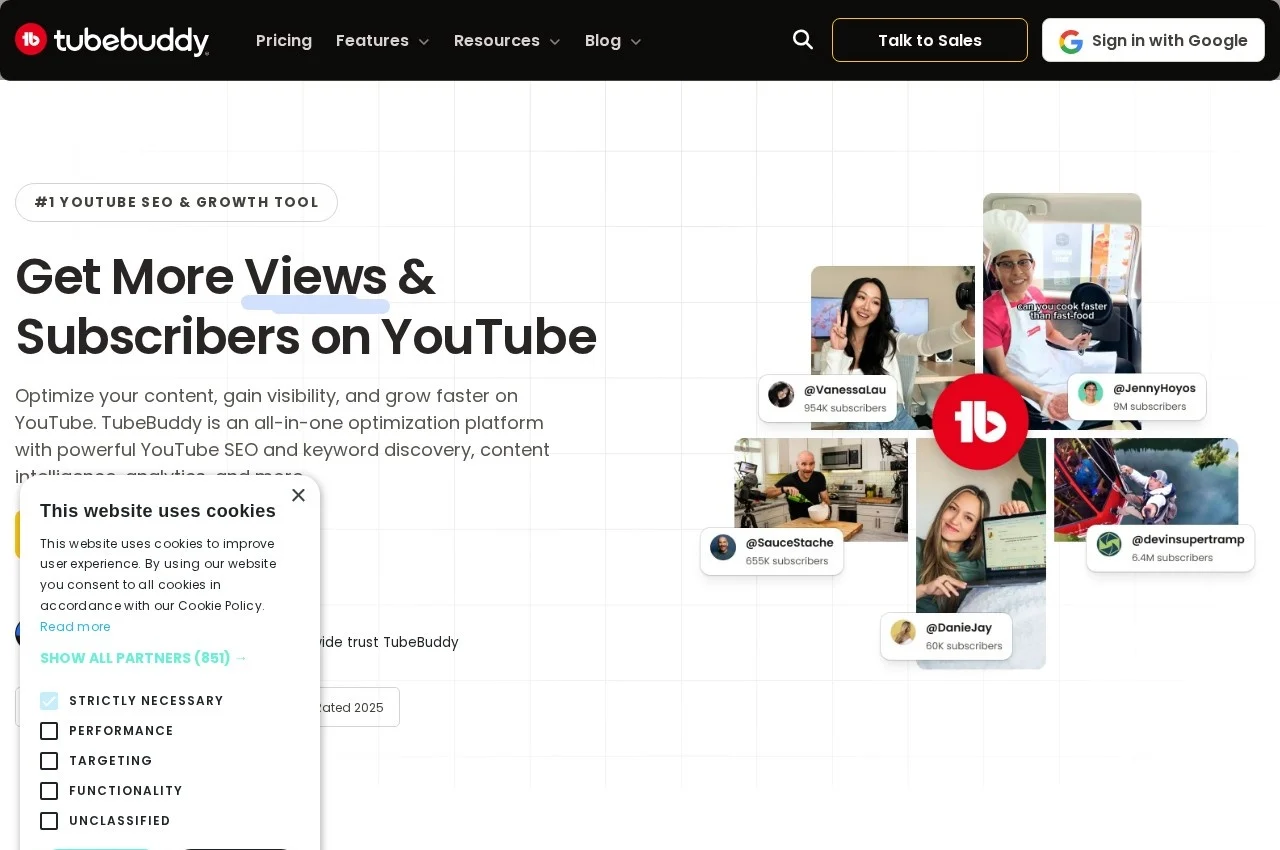Viewport: 1280px width, 850px height.
Task: Open the search magnifier icon
Action: pos(802,40)
